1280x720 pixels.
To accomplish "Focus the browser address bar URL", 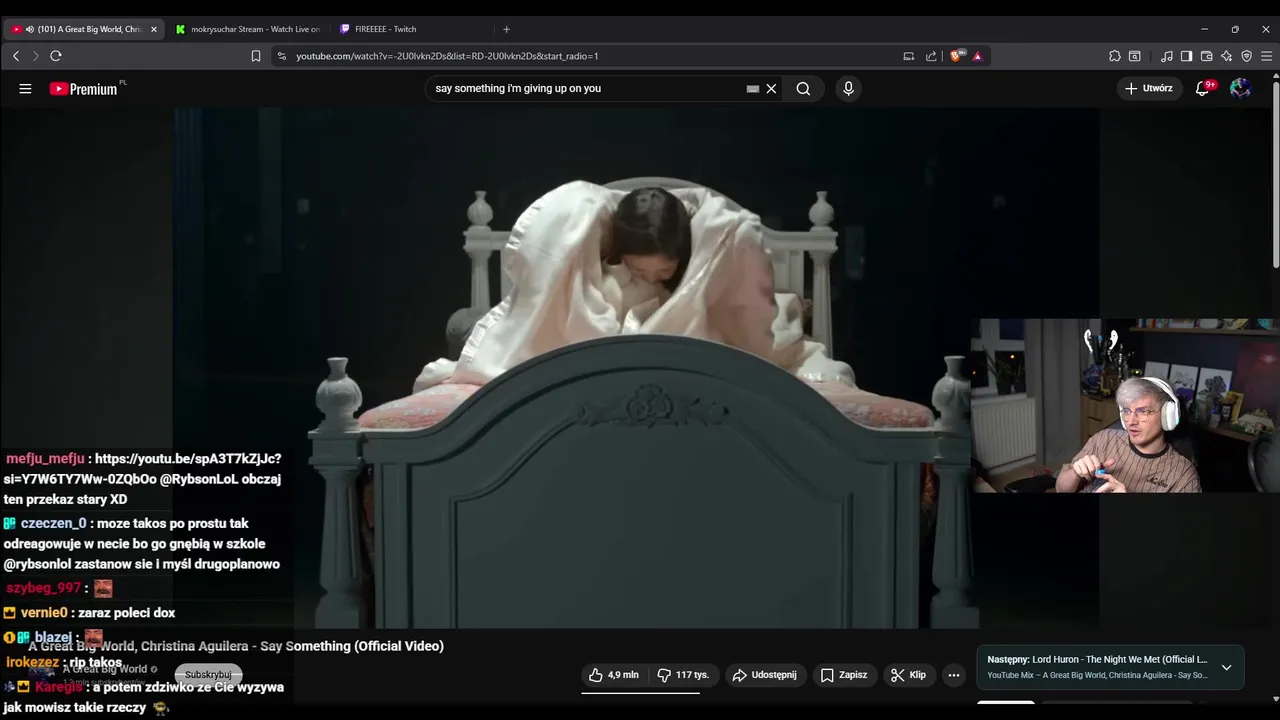I will pos(447,56).
